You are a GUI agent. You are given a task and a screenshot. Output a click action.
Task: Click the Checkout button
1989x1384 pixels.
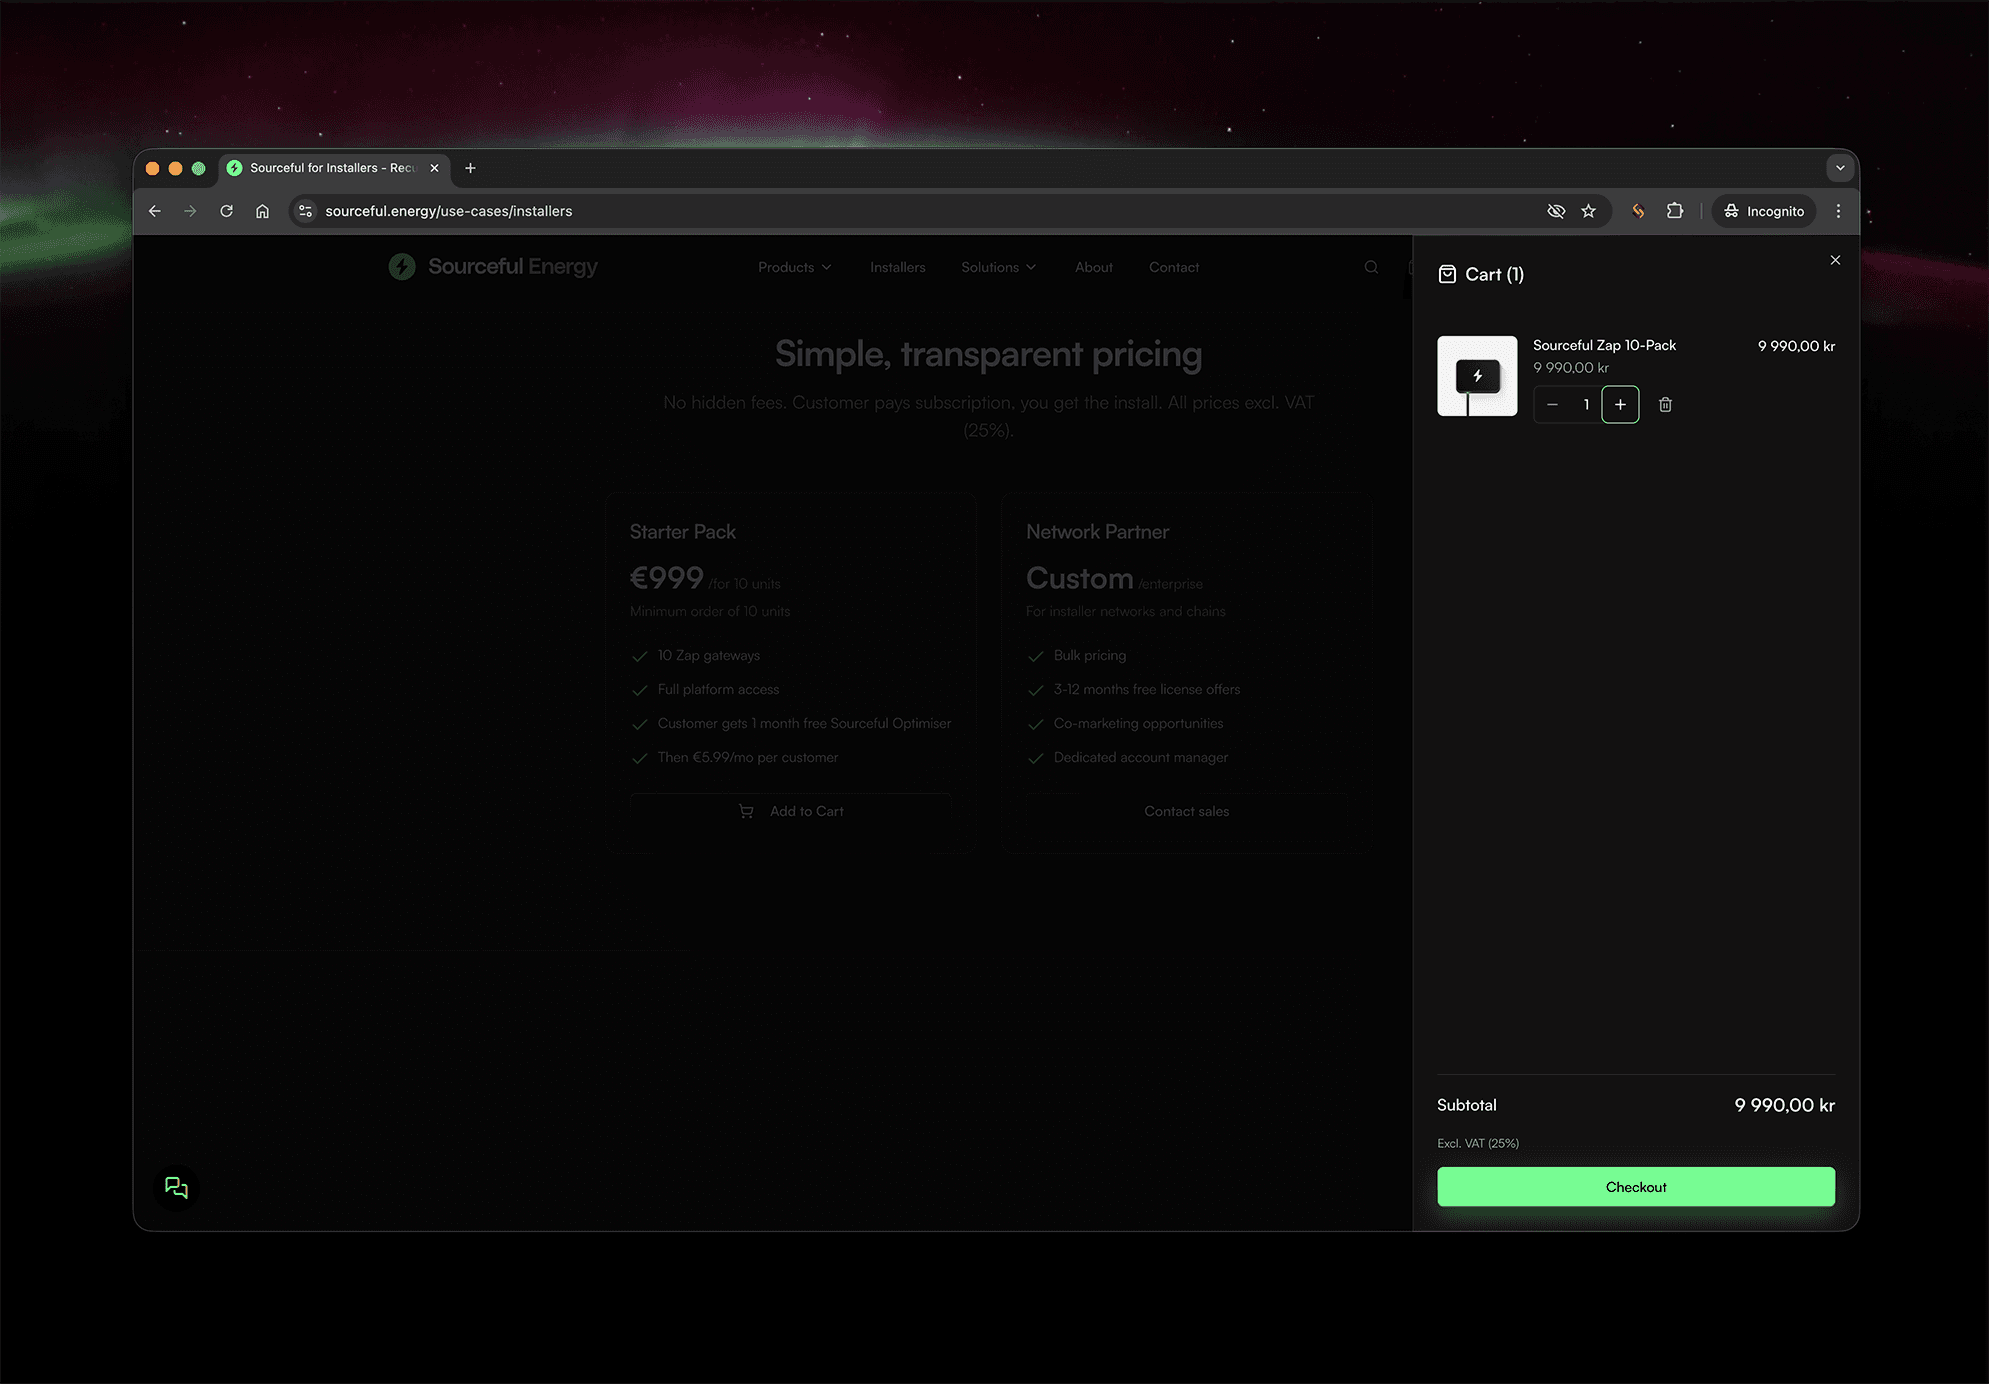click(x=1635, y=1187)
